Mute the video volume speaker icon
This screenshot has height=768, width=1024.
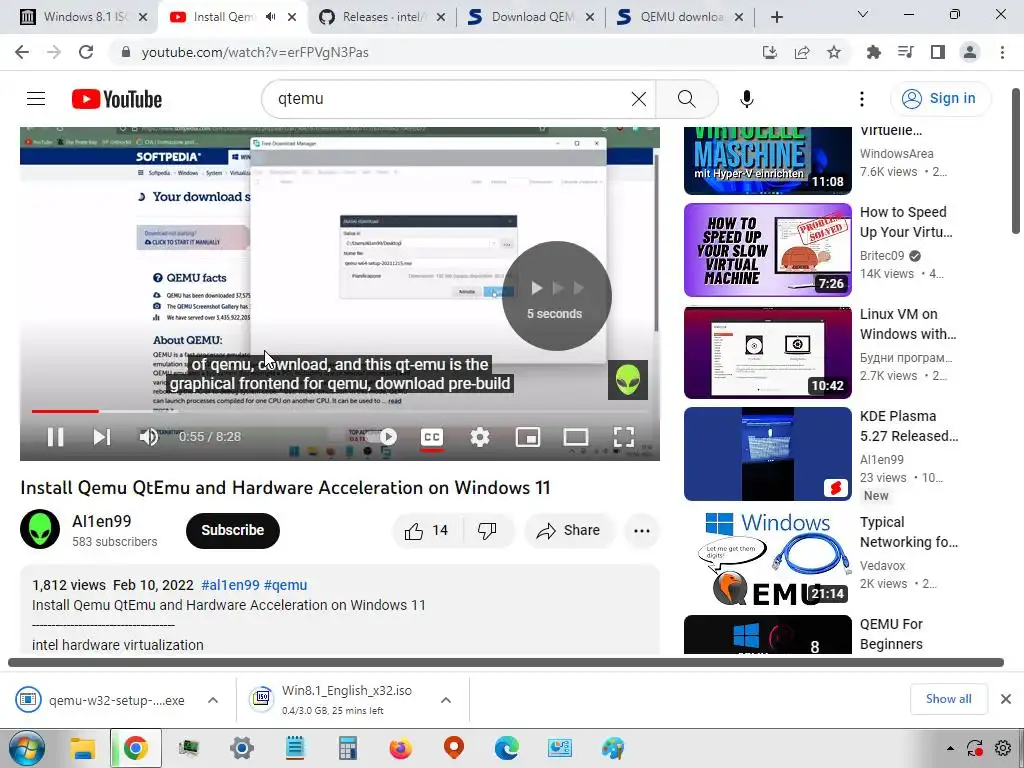pos(148,436)
